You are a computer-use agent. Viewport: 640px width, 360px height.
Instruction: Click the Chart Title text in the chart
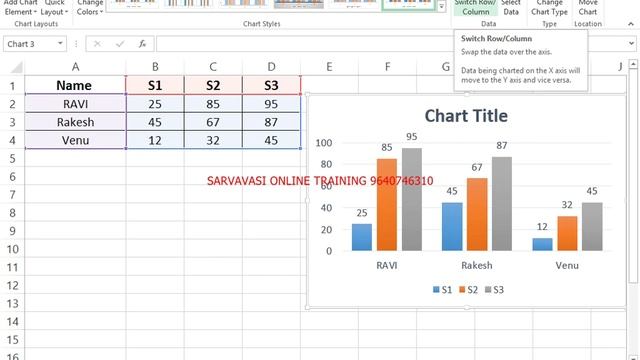click(466, 116)
